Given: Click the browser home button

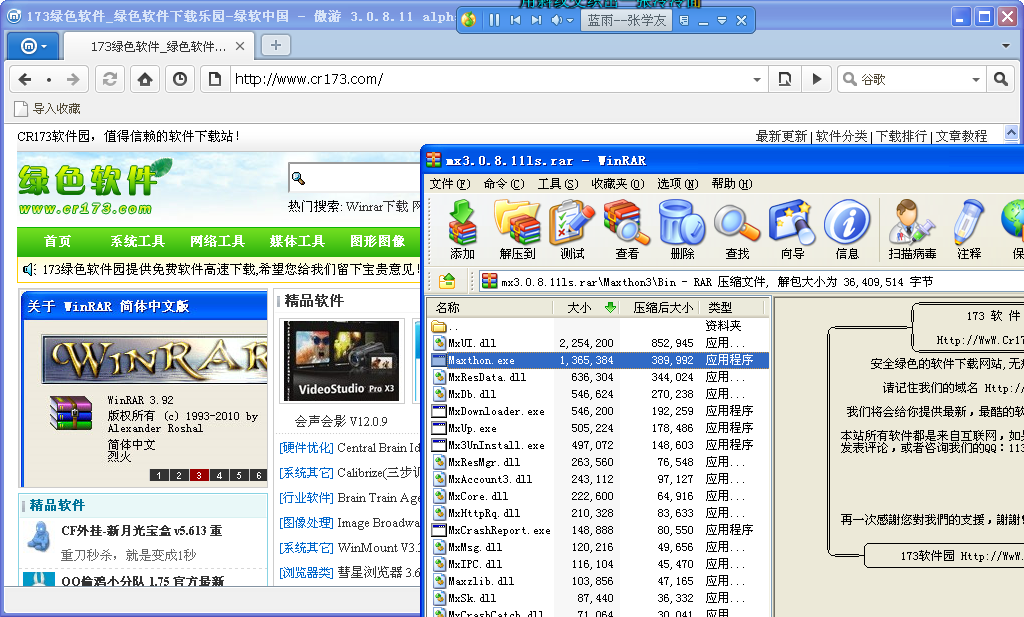Looking at the screenshot, I should coord(145,79).
